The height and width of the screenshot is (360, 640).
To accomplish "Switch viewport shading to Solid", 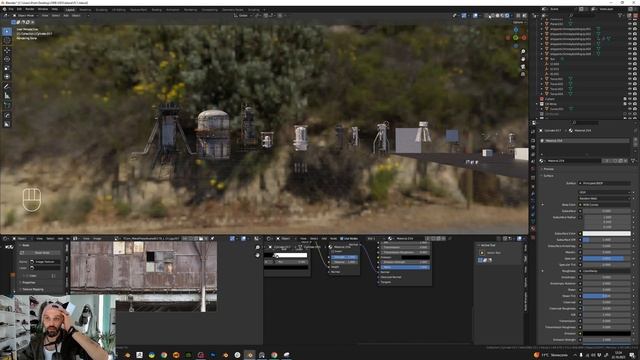I will [x=498, y=16].
